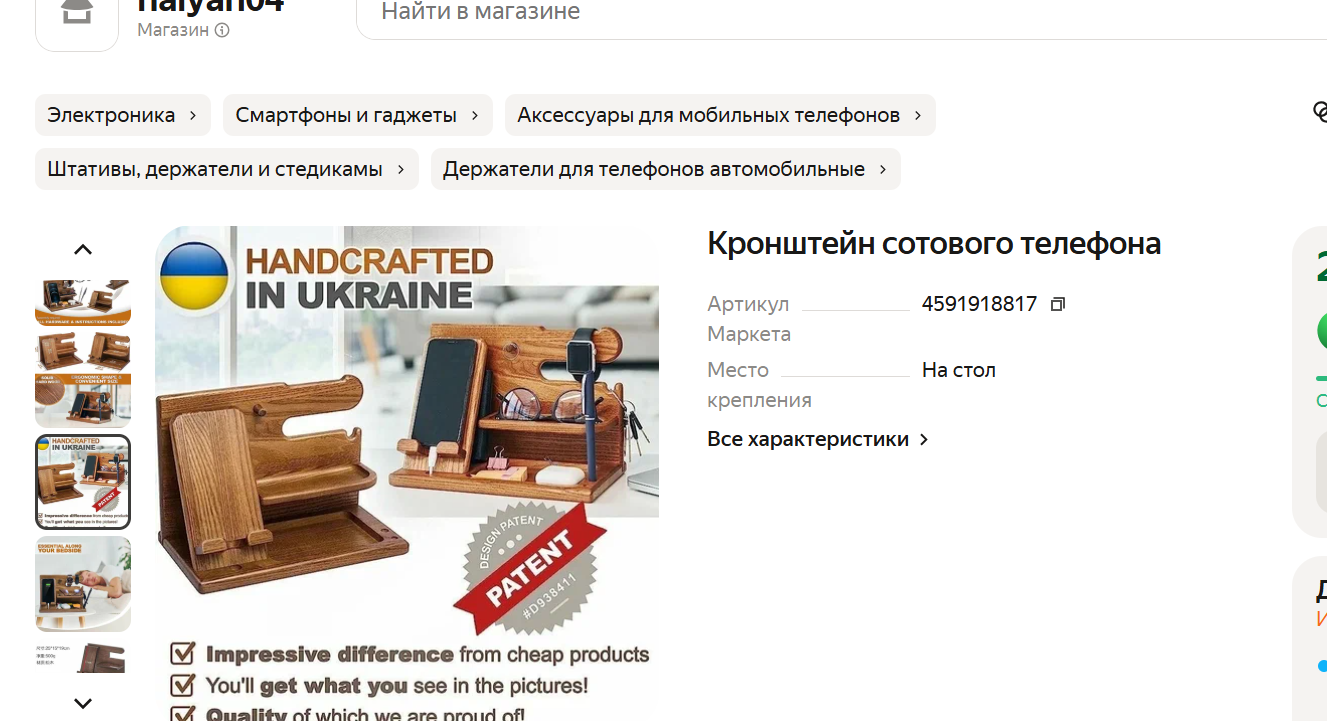Show previous thumbnails with up arrow

click(83, 250)
